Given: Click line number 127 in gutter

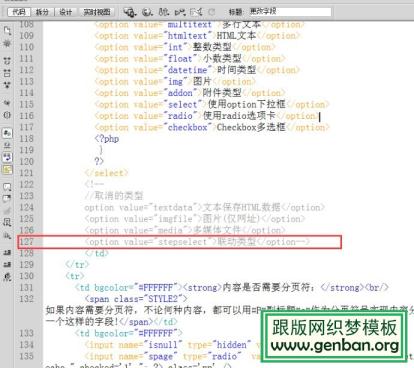Looking at the screenshot, I should click(27, 242).
